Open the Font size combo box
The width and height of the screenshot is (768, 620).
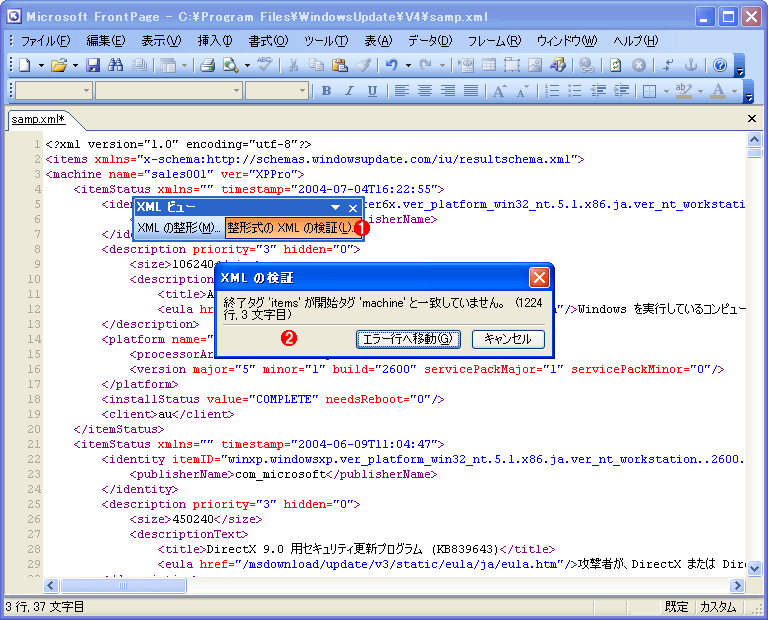276,91
